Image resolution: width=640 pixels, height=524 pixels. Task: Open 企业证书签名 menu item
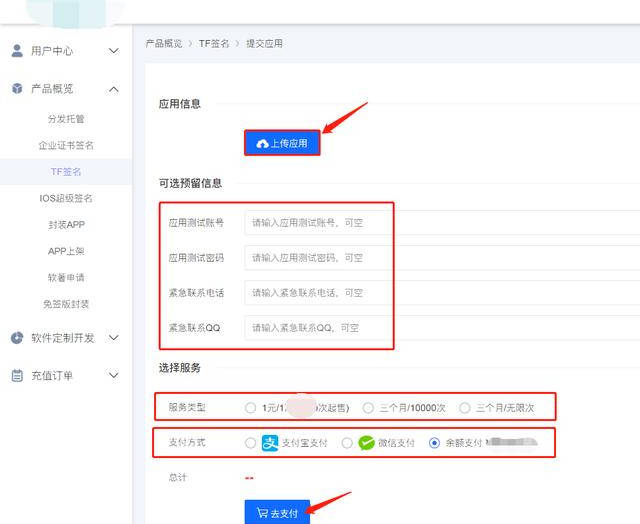point(66,145)
